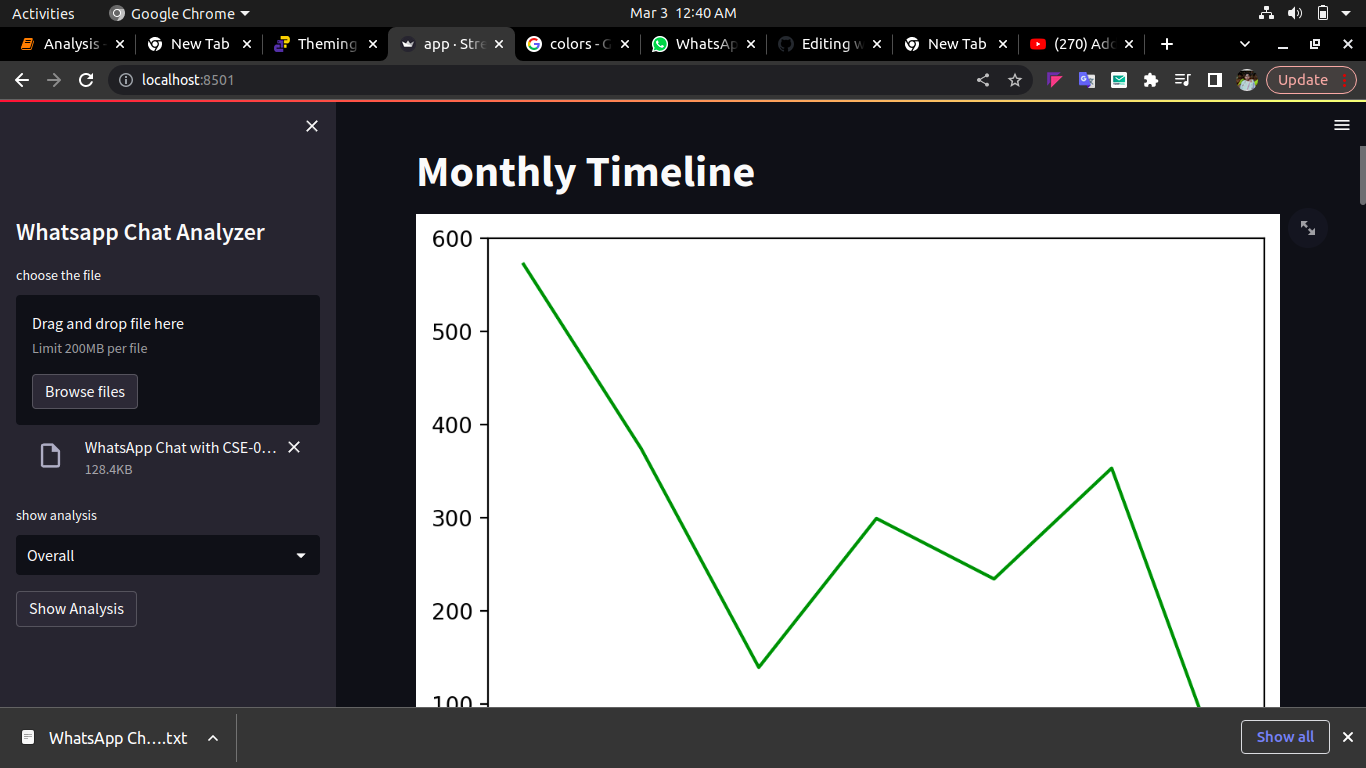Open the Google Translate extension
The height and width of the screenshot is (768, 1366).
click(1087, 80)
